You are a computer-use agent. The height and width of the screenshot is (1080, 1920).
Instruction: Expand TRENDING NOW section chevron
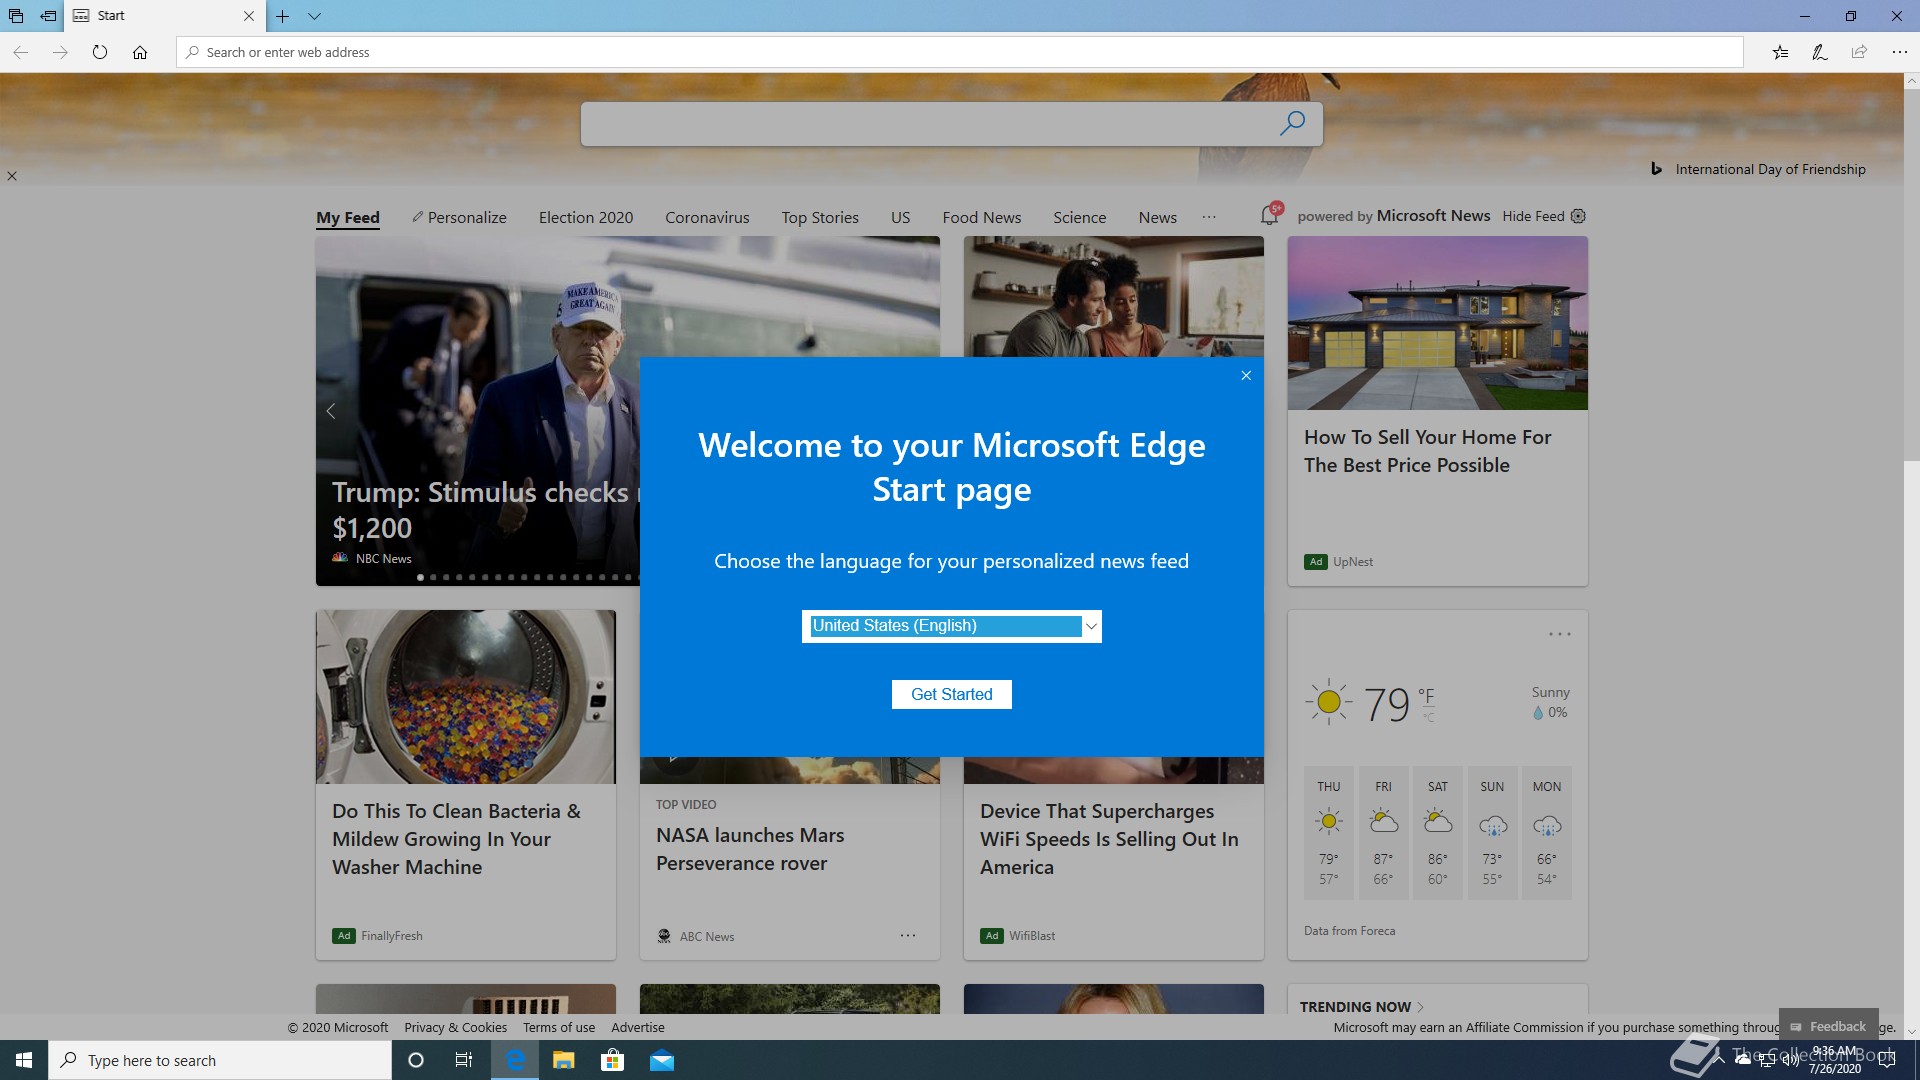[1421, 1007]
